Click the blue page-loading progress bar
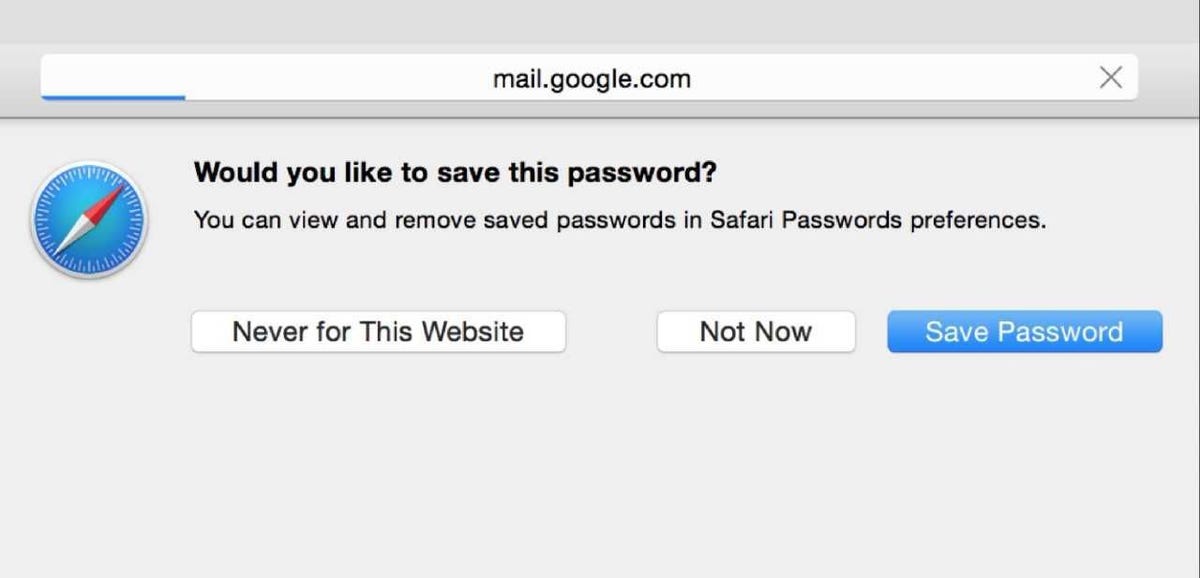 [x=113, y=98]
